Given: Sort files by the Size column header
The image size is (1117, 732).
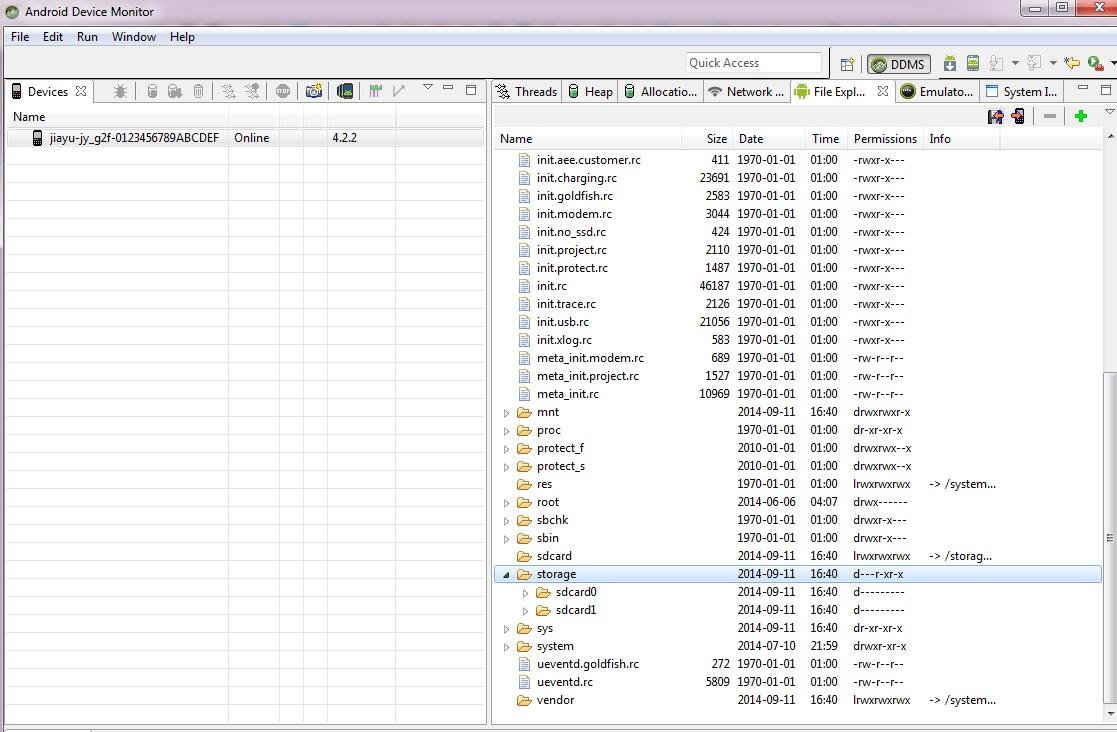Looking at the screenshot, I should (x=716, y=139).
